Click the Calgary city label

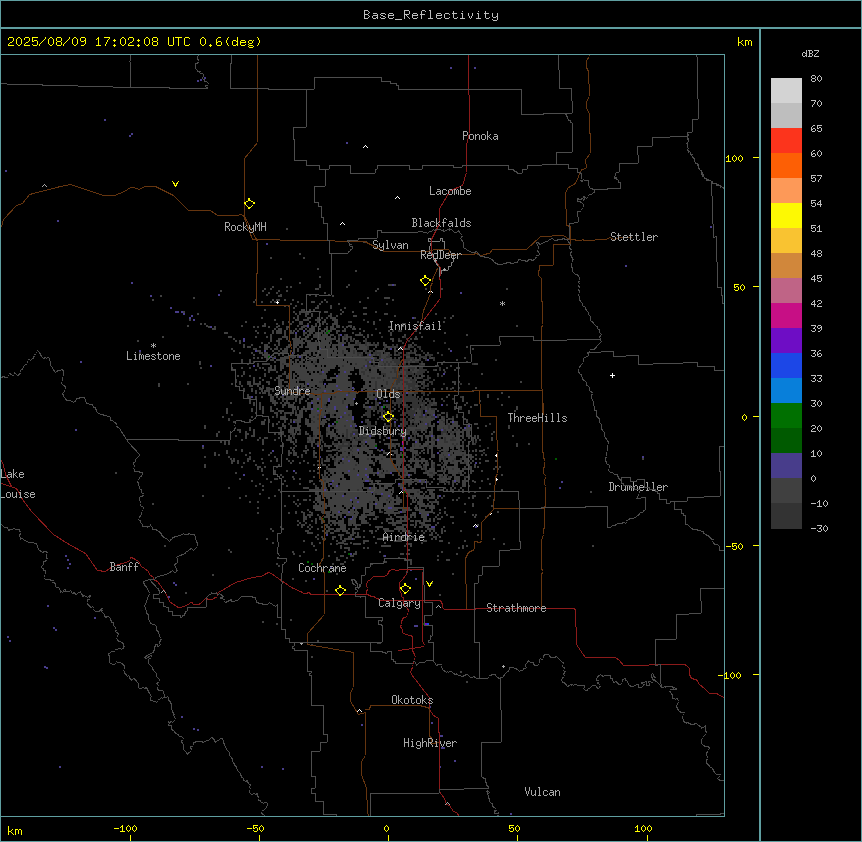(x=399, y=603)
